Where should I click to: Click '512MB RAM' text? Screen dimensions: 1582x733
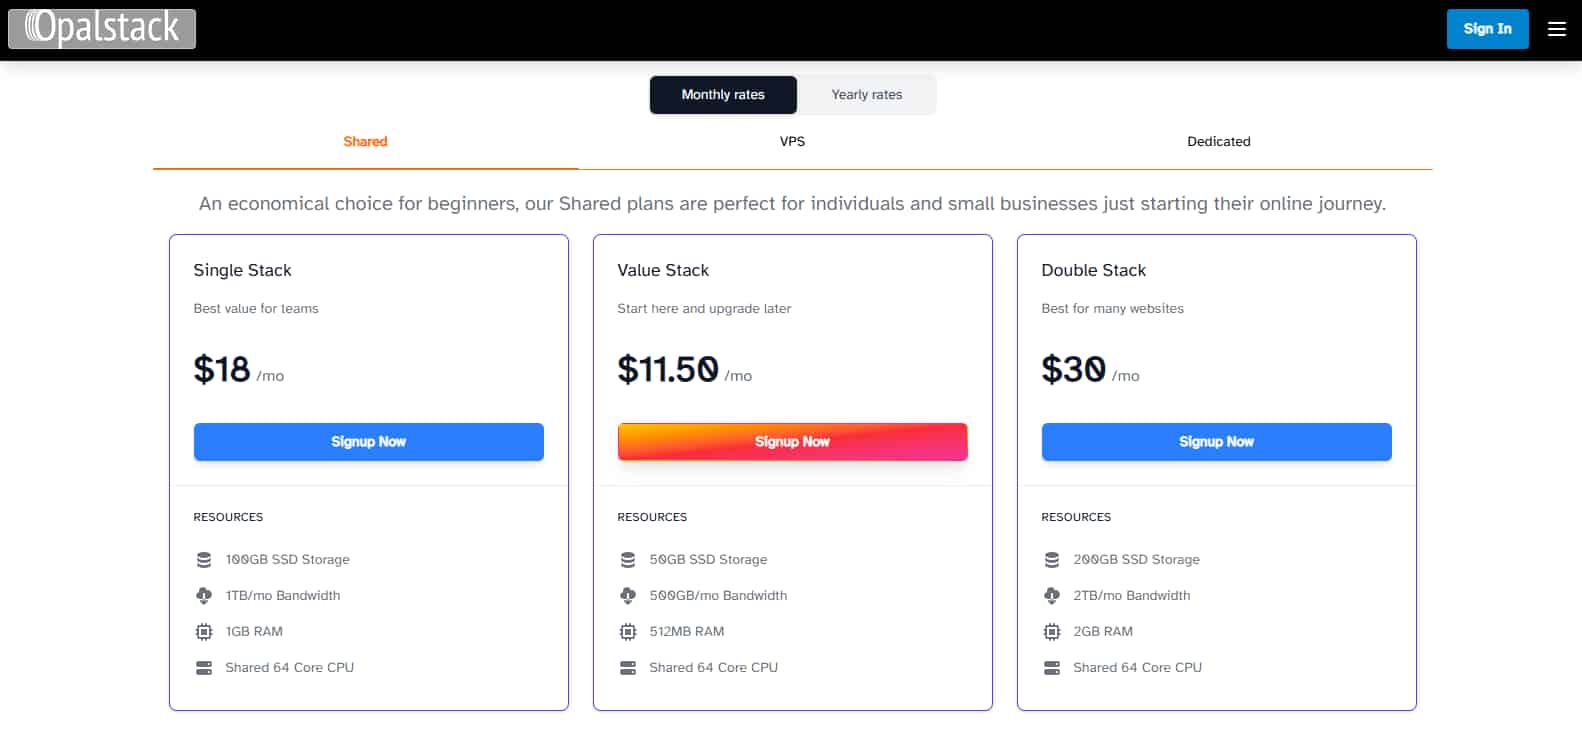point(687,632)
